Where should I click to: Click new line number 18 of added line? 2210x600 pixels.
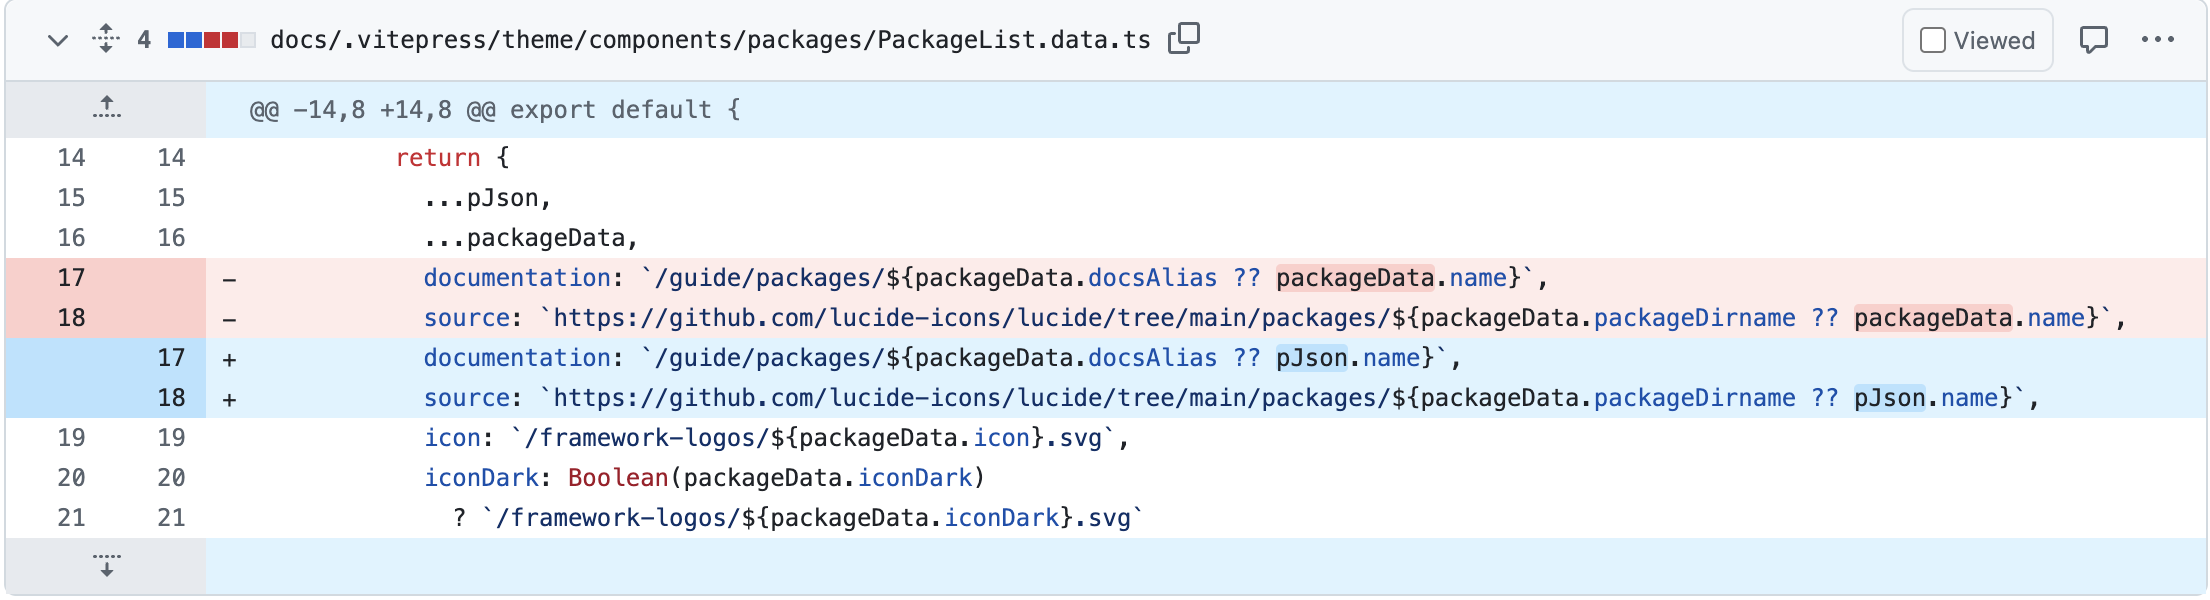[x=171, y=398]
